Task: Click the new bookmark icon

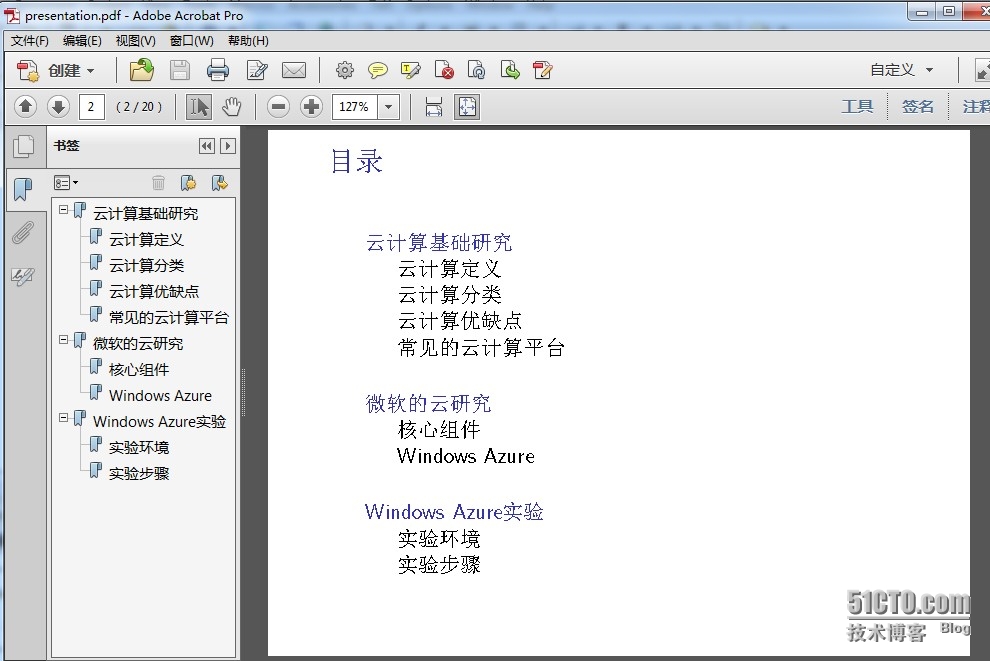Action: tap(188, 183)
